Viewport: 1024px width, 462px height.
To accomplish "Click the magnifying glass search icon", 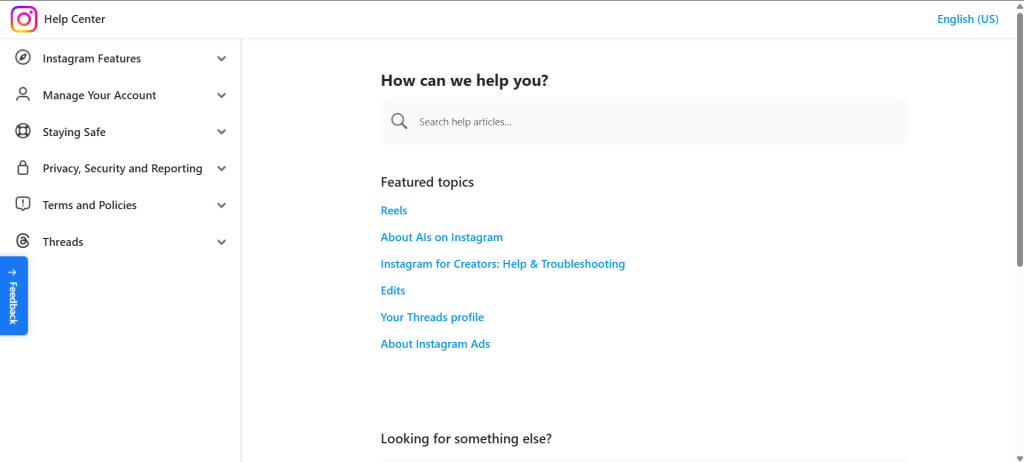I will (x=399, y=122).
